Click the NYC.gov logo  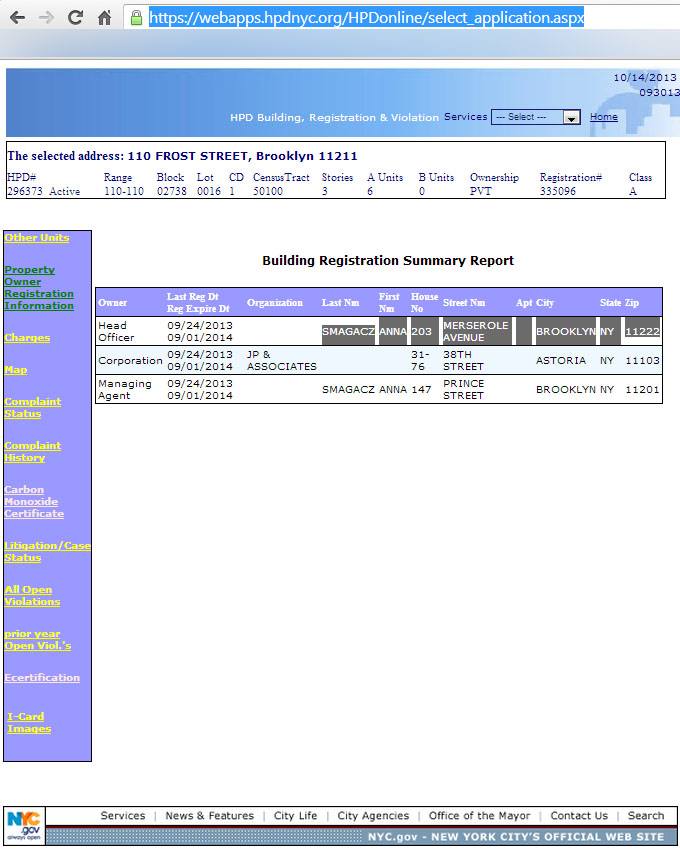24,825
